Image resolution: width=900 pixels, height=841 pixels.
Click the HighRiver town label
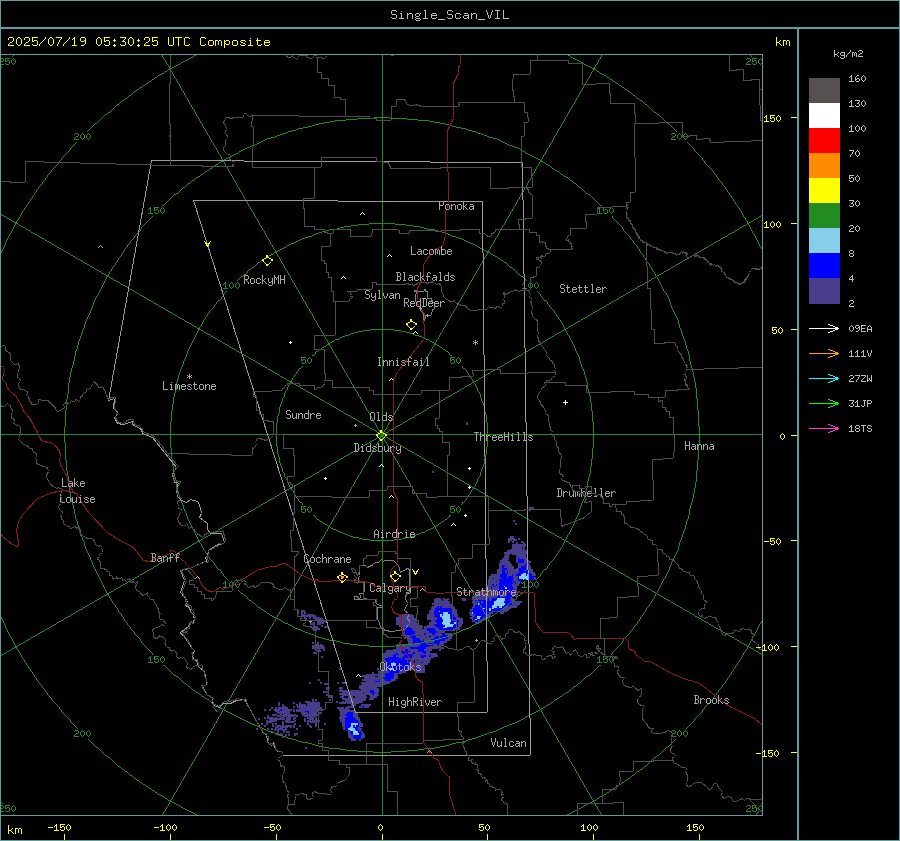[415, 702]
